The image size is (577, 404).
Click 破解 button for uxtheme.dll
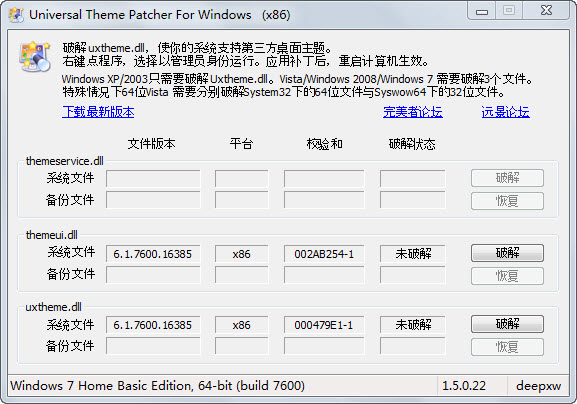click(x=507, y=324)
